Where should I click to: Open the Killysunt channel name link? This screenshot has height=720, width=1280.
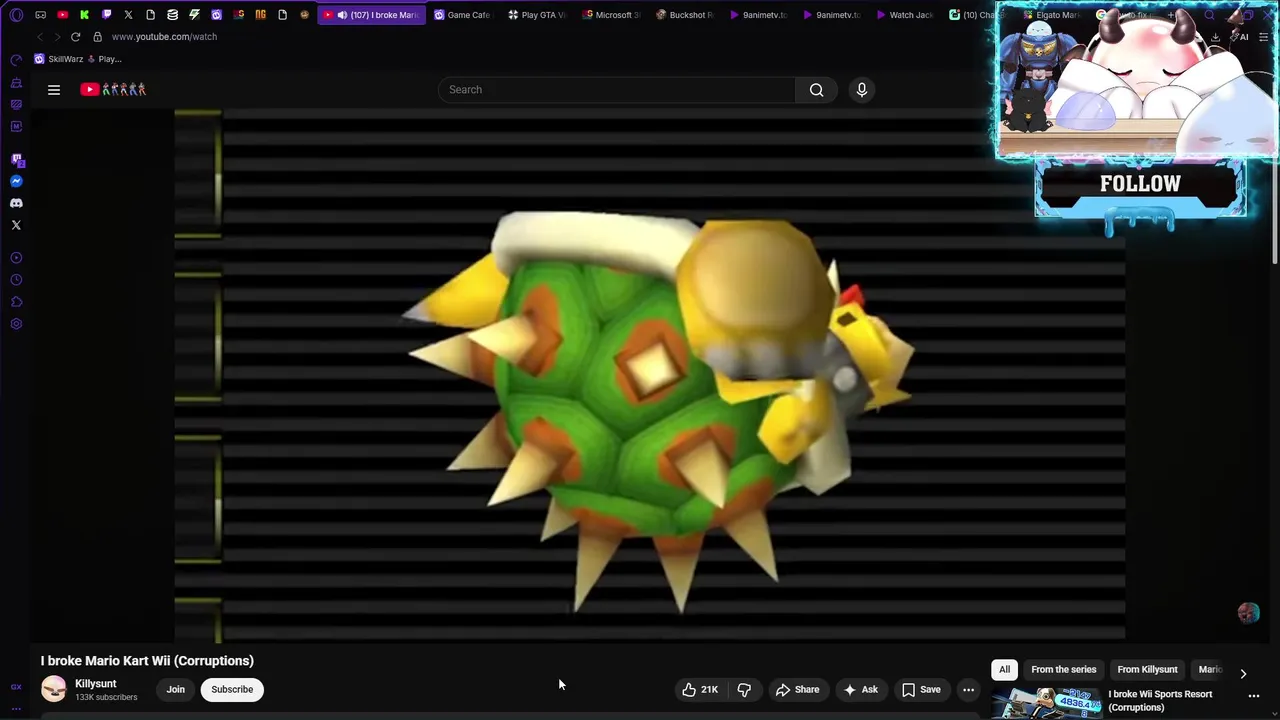[95, 684]
